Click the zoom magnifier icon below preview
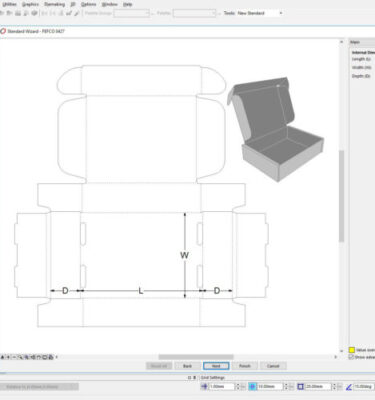Image resolution: width=375 pixels, height=400 pixels. click(x=20, y=357)
